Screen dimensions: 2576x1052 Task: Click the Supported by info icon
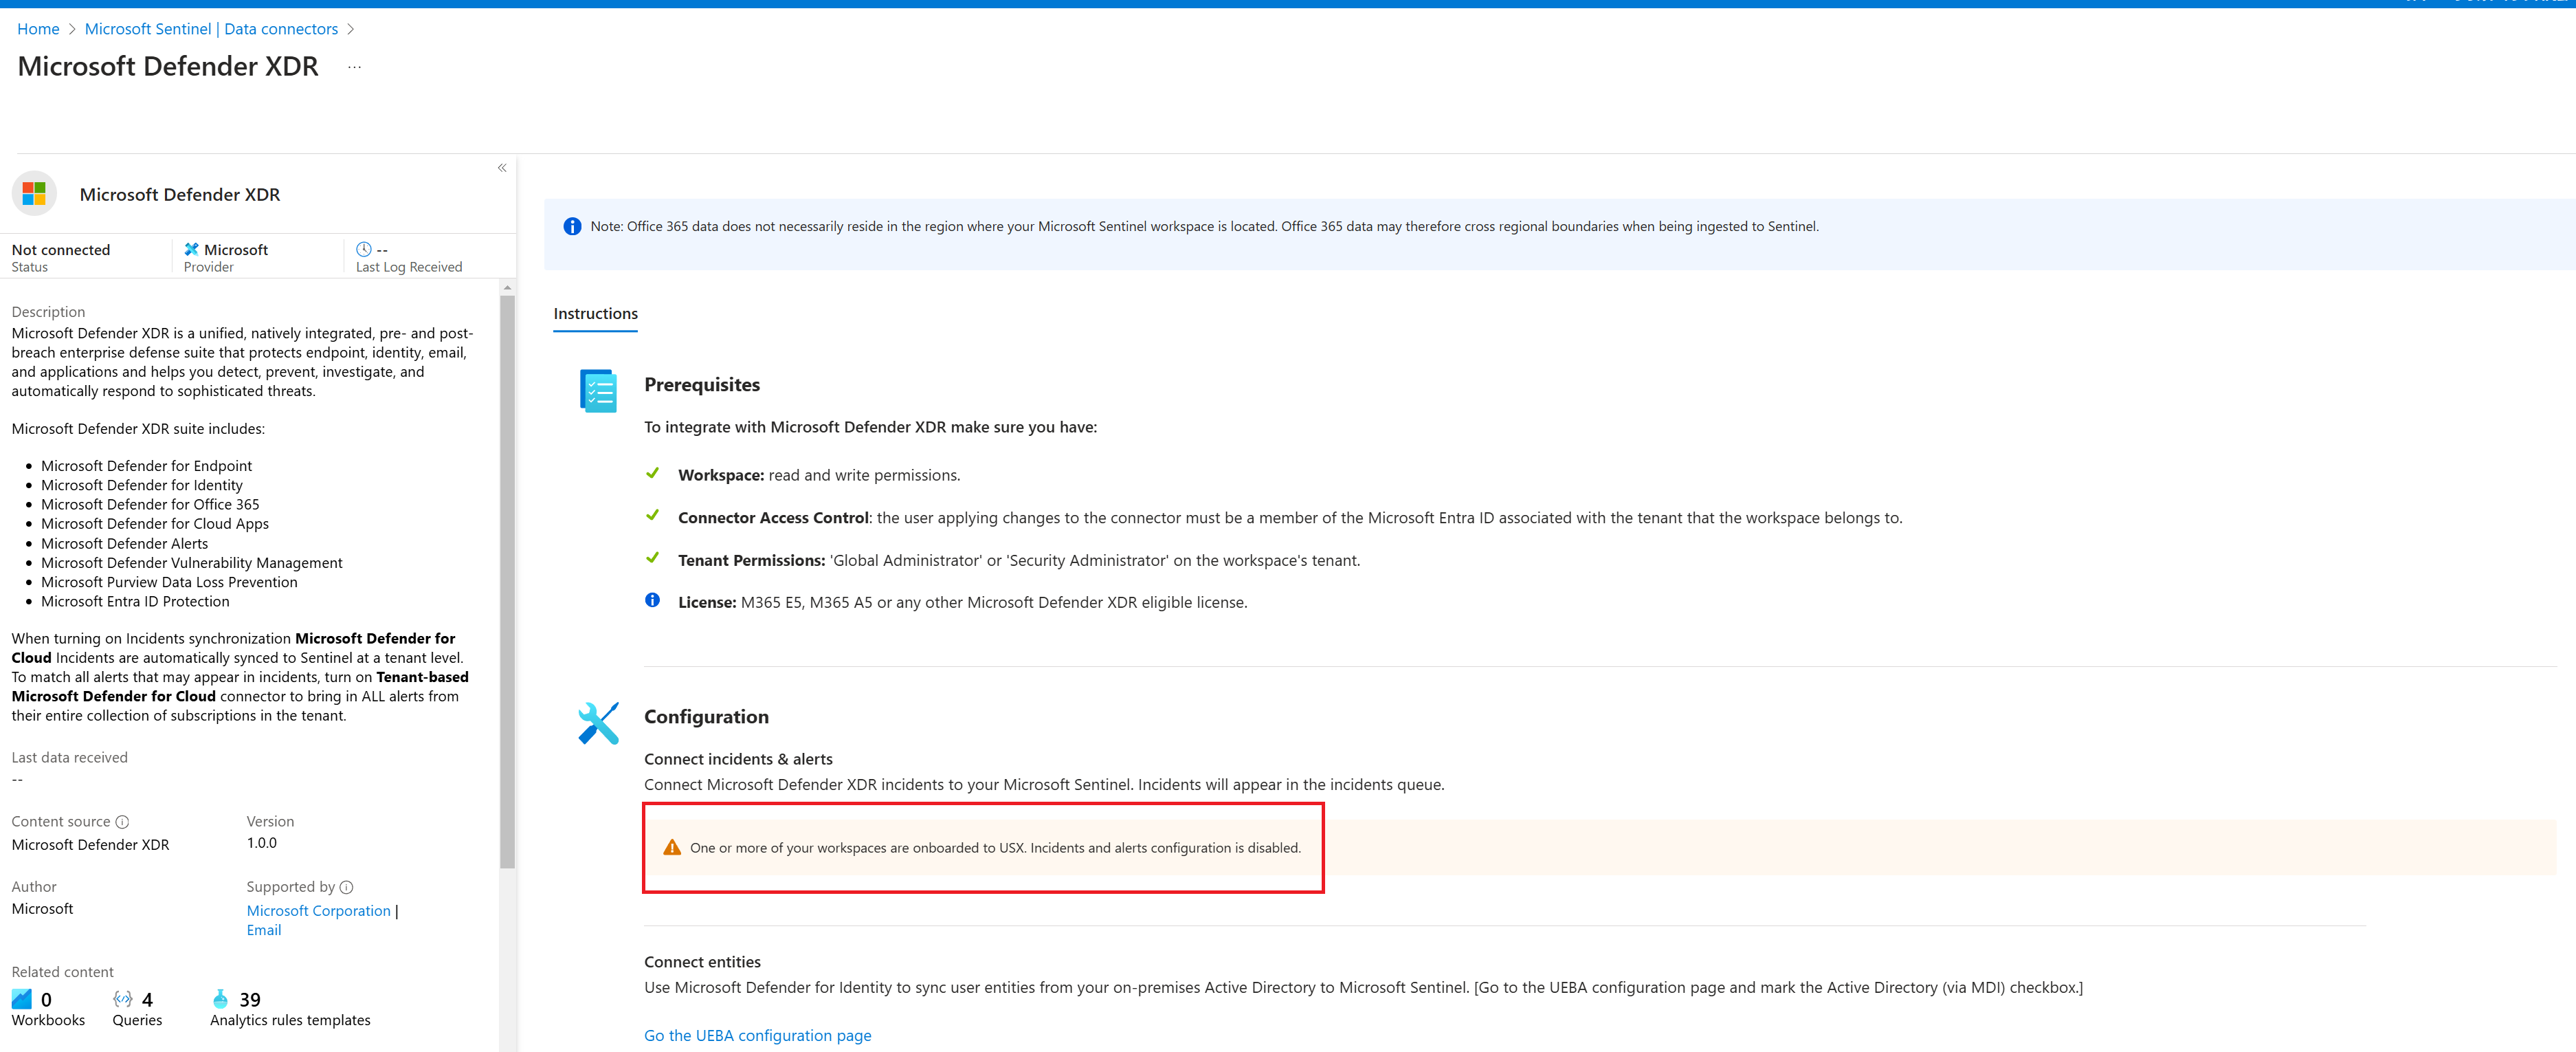(x=346, y=888)
